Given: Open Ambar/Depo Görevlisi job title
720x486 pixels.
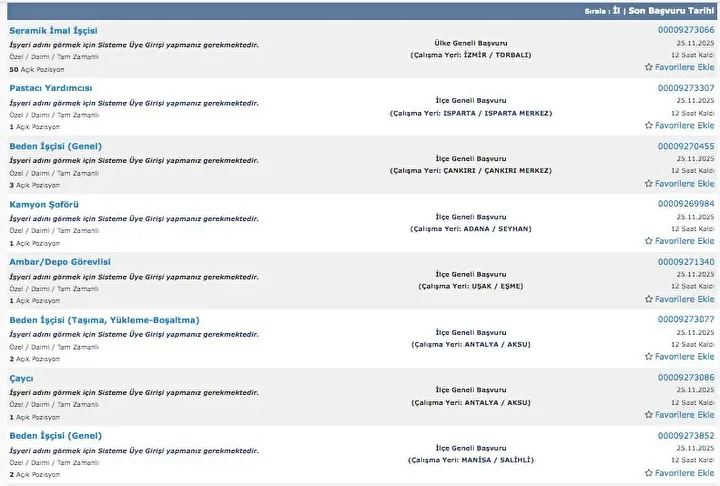Looking at the screenshot, I should (60, 262).
